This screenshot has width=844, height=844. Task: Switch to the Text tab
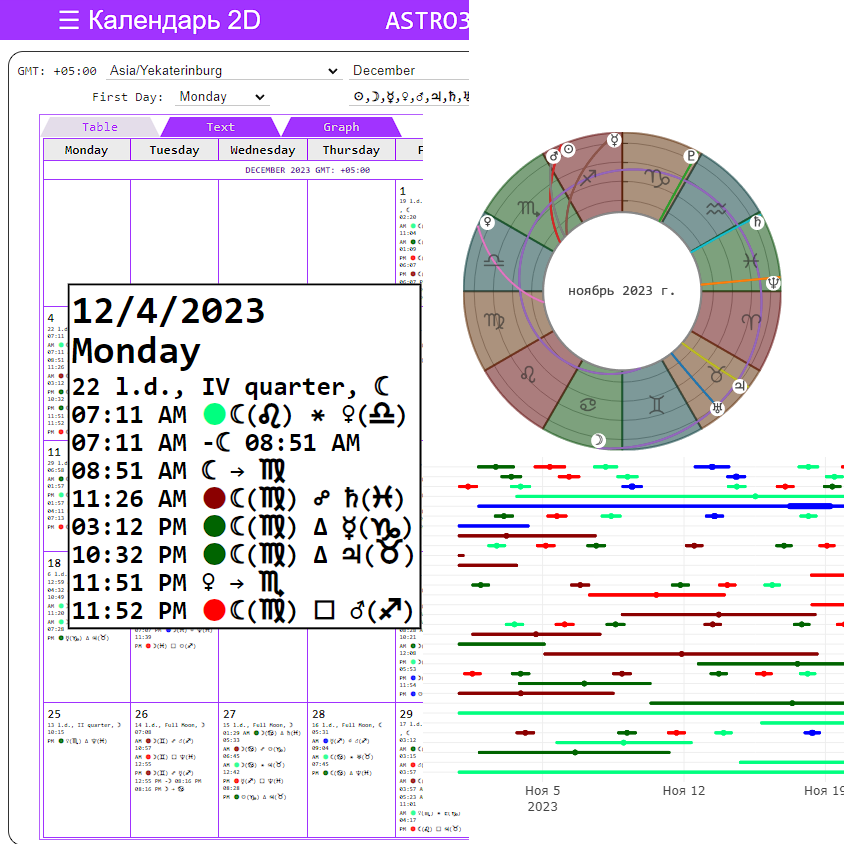pos(220,127)
